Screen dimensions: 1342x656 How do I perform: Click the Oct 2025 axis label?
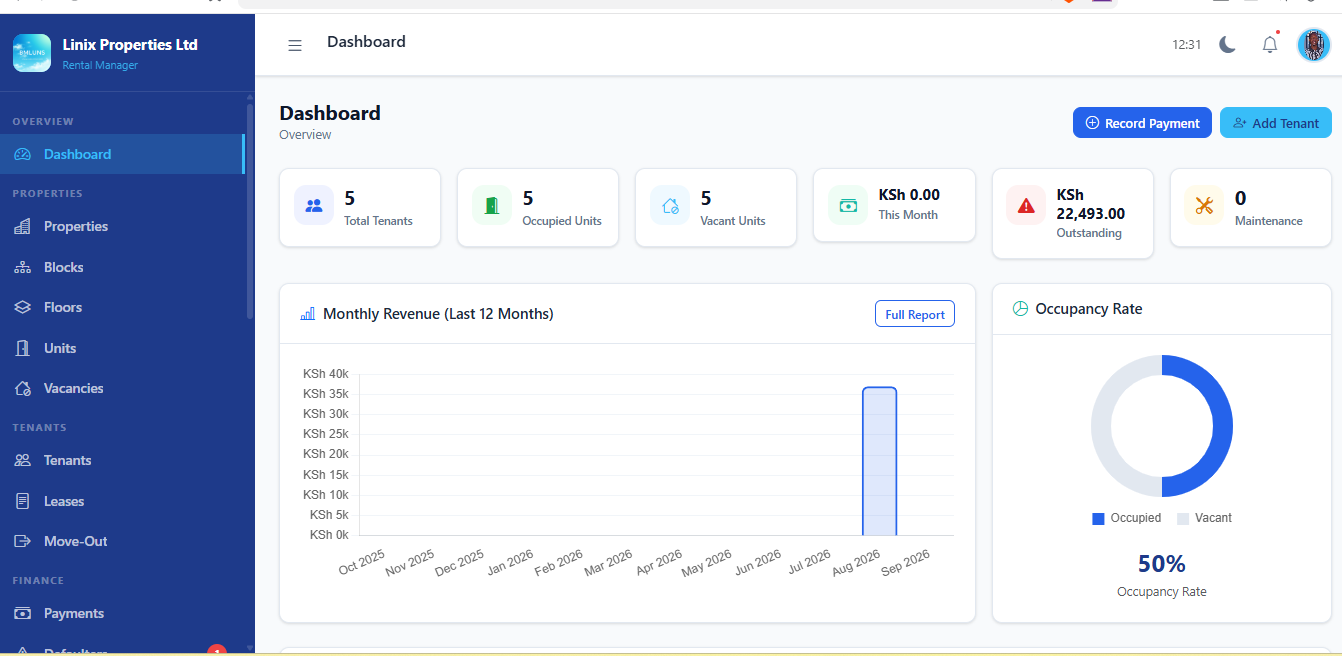(x=361, y=562)
